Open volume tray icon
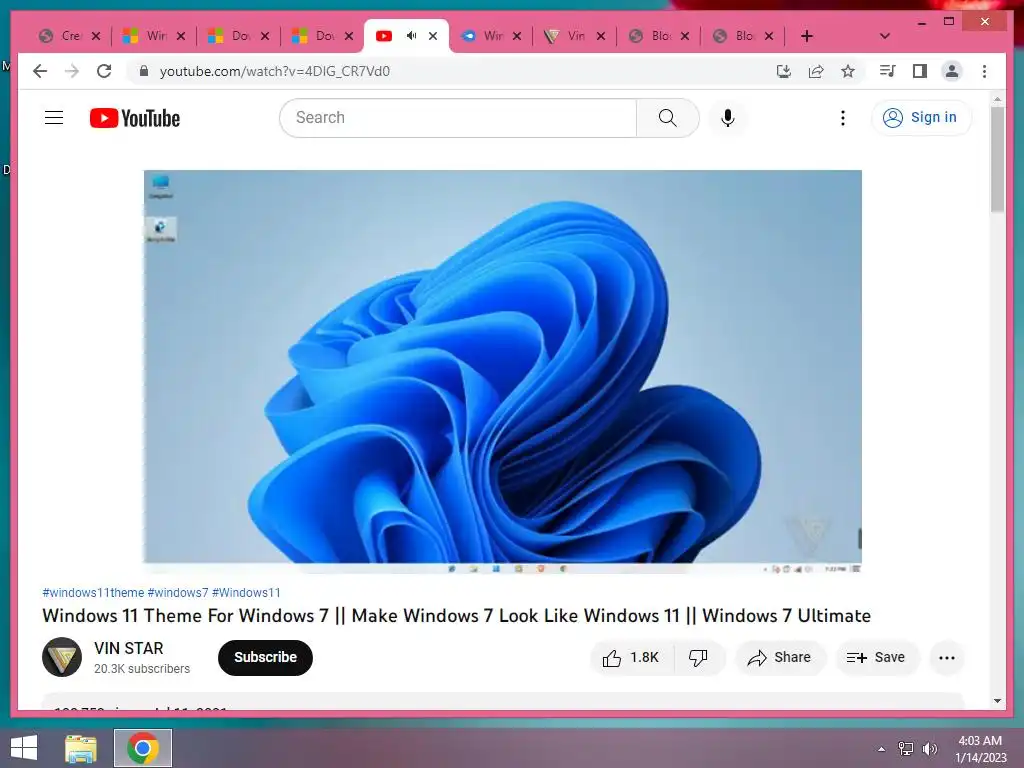 pos(930,749)
